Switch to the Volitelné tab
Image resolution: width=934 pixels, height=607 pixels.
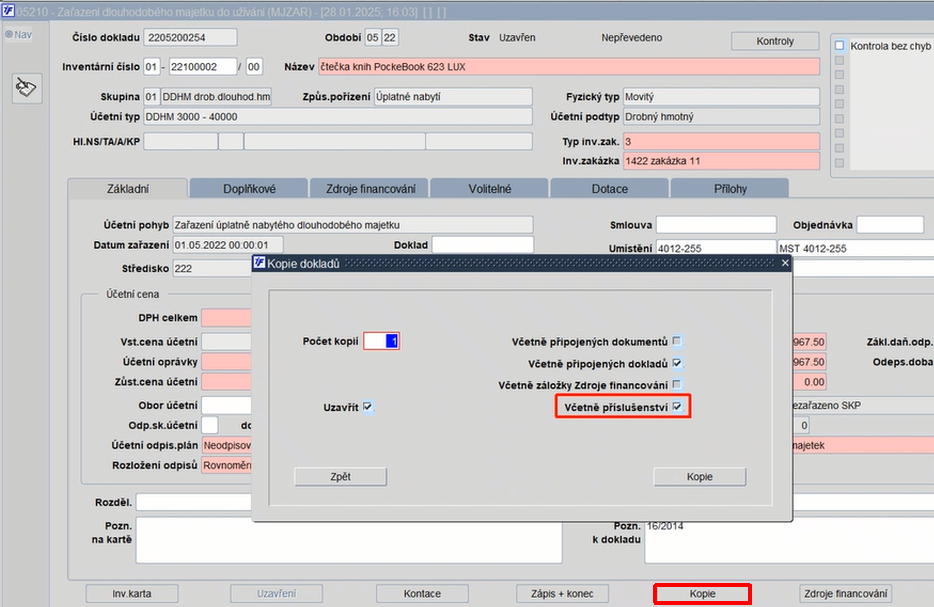490,189
